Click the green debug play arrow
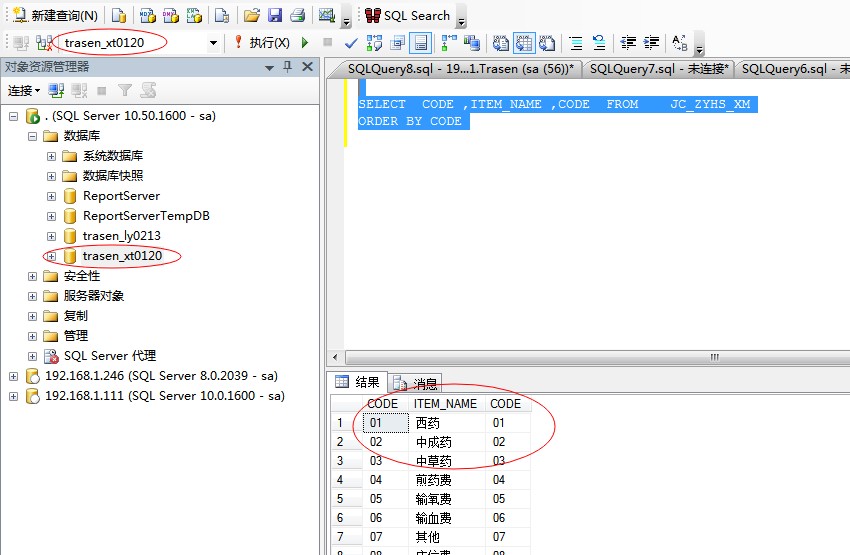 305,43
